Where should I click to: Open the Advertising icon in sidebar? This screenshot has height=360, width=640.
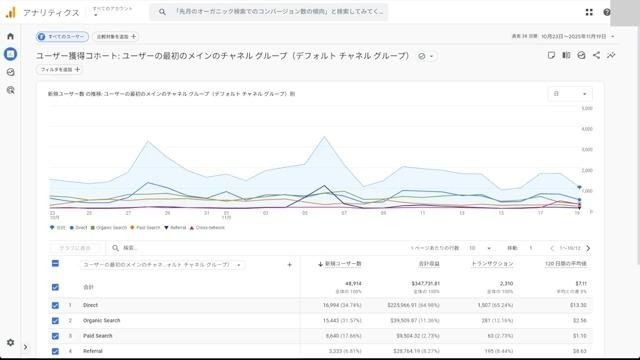pos(11,90)
